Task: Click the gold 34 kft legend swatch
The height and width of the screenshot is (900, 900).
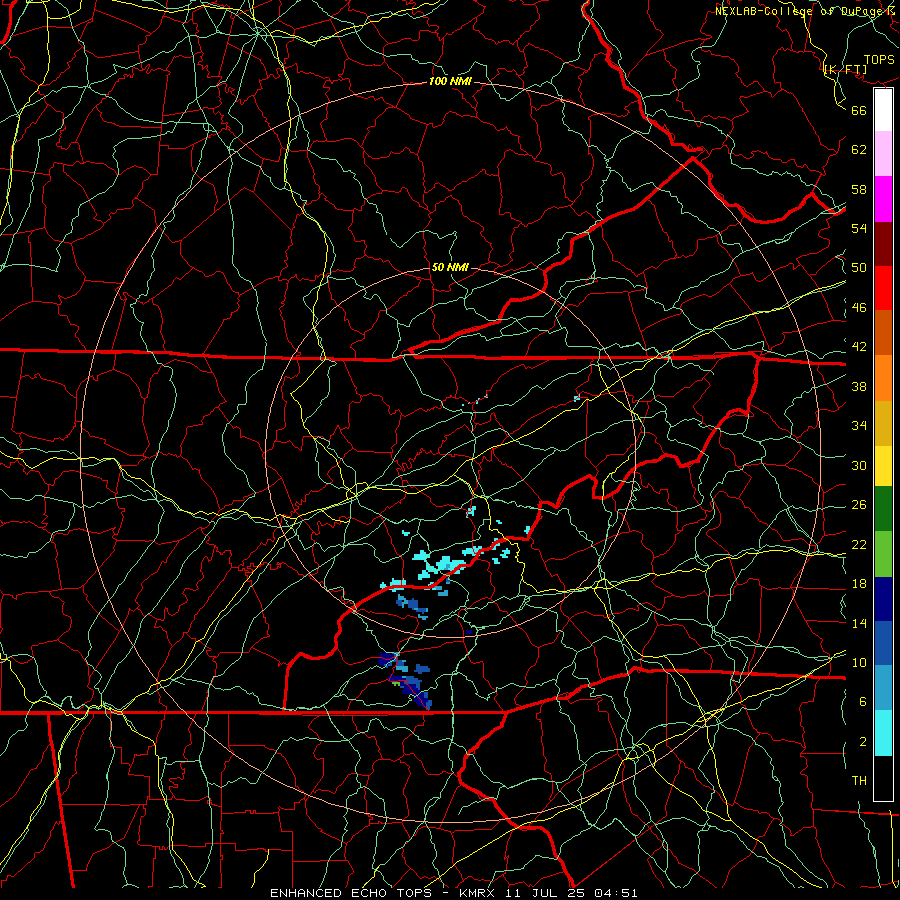Action: click(883, 423)
